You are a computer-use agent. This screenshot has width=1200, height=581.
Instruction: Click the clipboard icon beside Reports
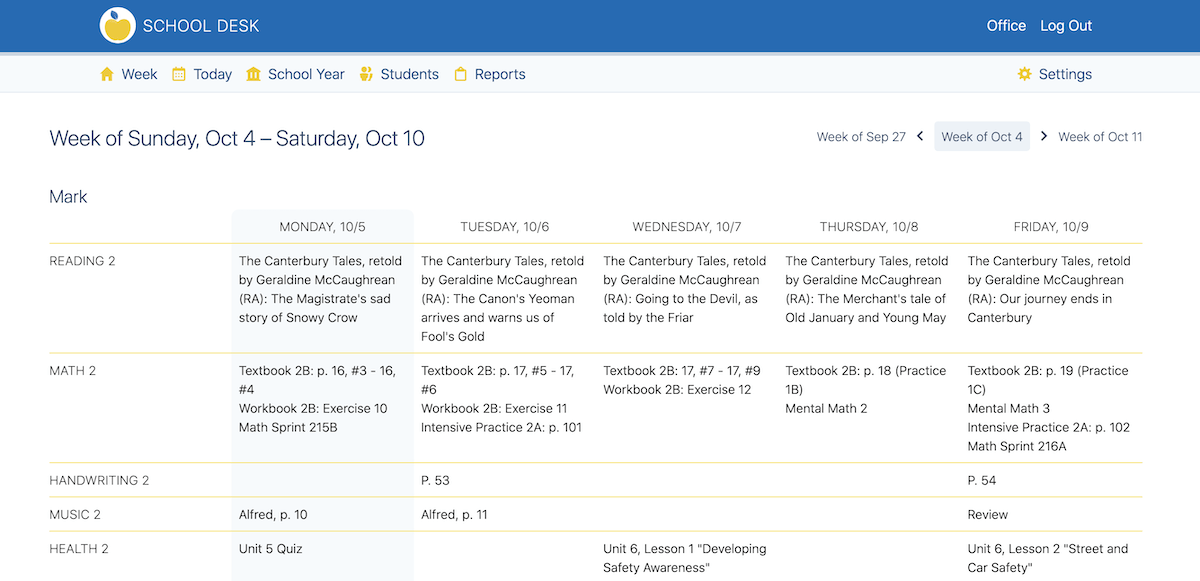point(461,74)
